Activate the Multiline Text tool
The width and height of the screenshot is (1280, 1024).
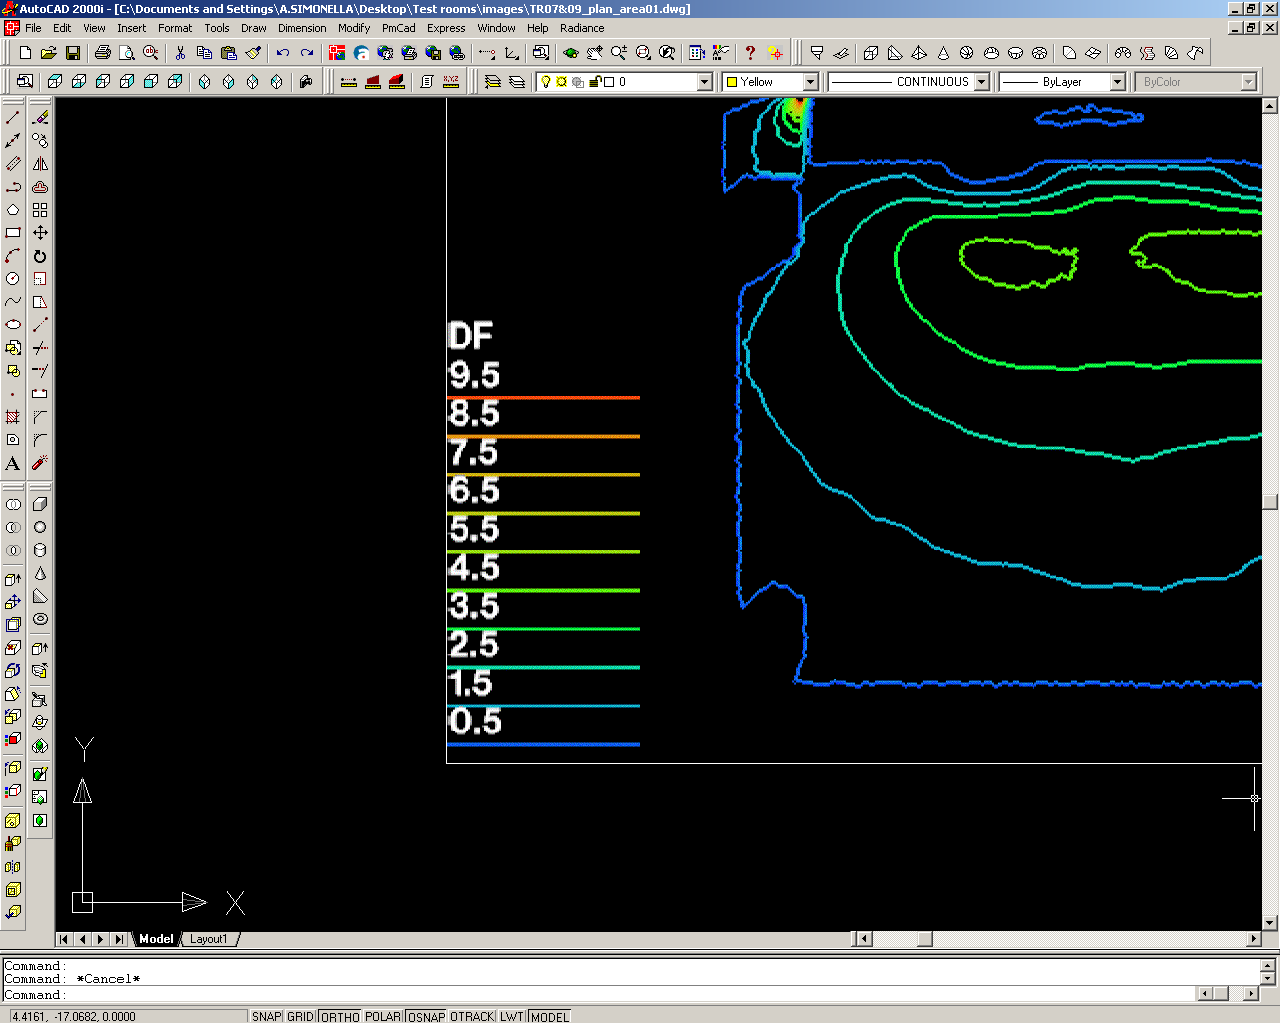tap(13, 463)
